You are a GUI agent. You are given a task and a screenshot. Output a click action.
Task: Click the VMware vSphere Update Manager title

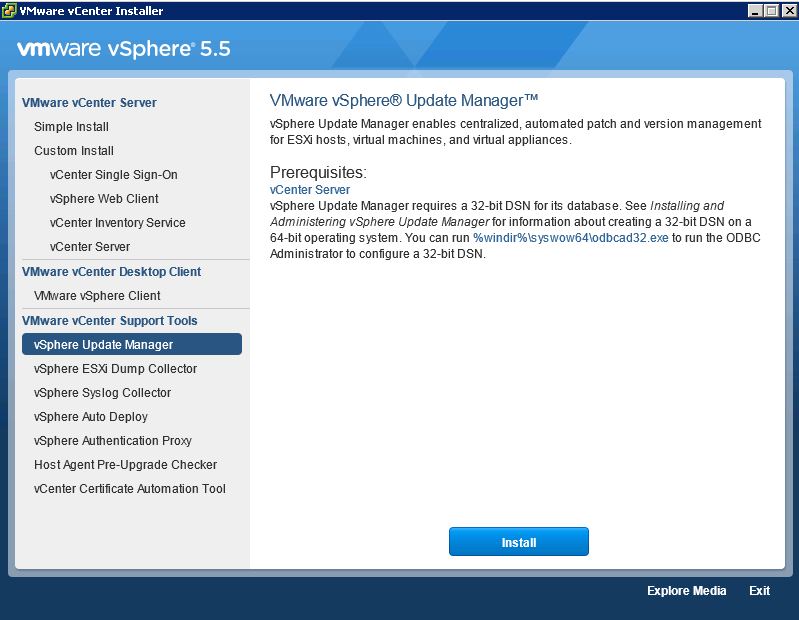point(404,100)
